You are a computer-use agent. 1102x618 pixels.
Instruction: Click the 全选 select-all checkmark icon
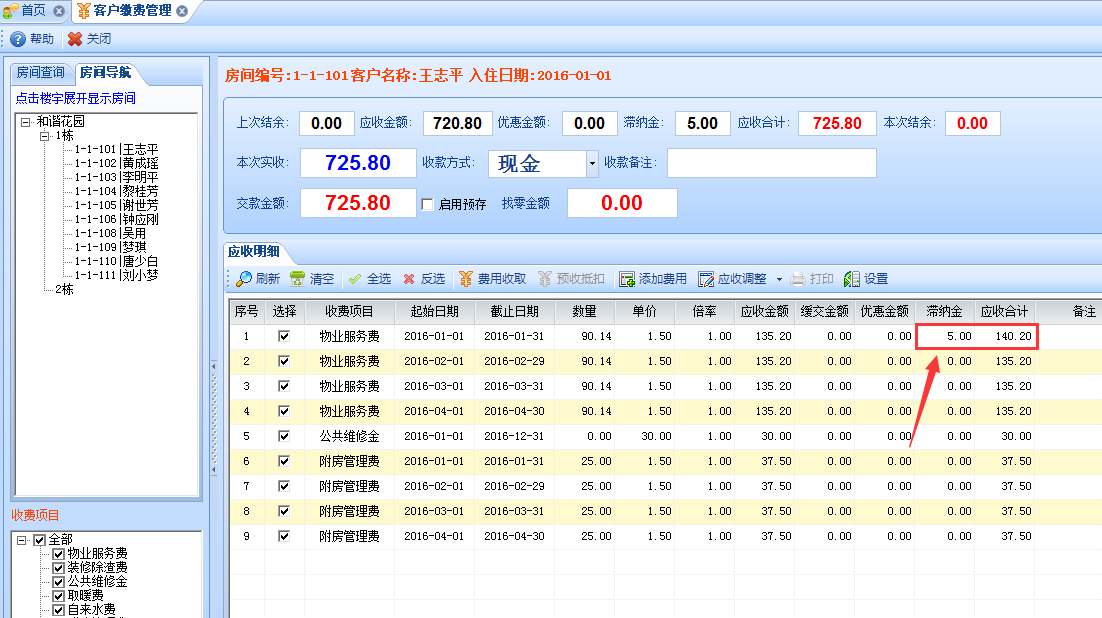click(355, 279)
